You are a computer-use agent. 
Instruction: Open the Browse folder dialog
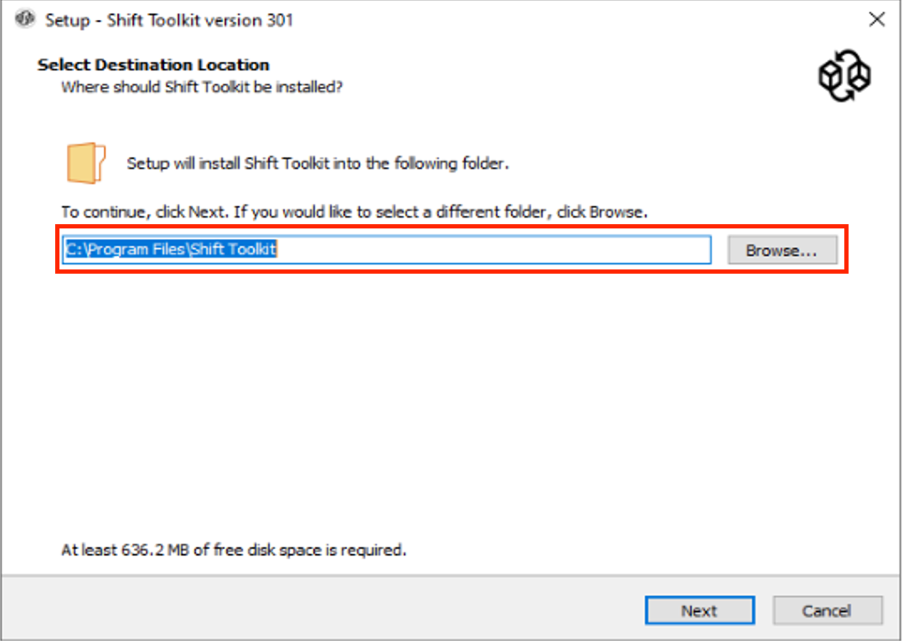(781, 251)
